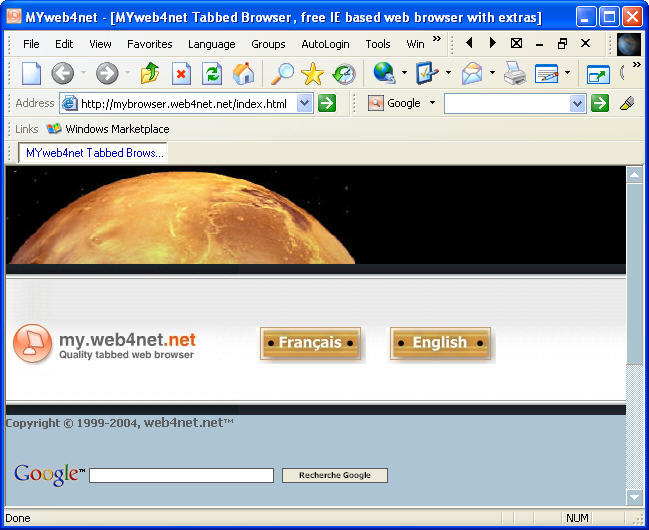Screen dimensions: 649x530
Task: Choose the Français language button
Action: [310, 343]
